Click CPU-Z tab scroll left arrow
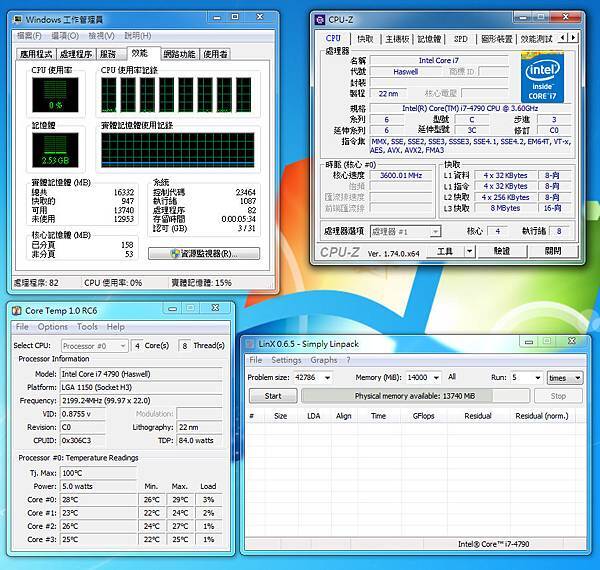This screenshot has width=600, height=570. pyautogui.click(x=562, y=38)
